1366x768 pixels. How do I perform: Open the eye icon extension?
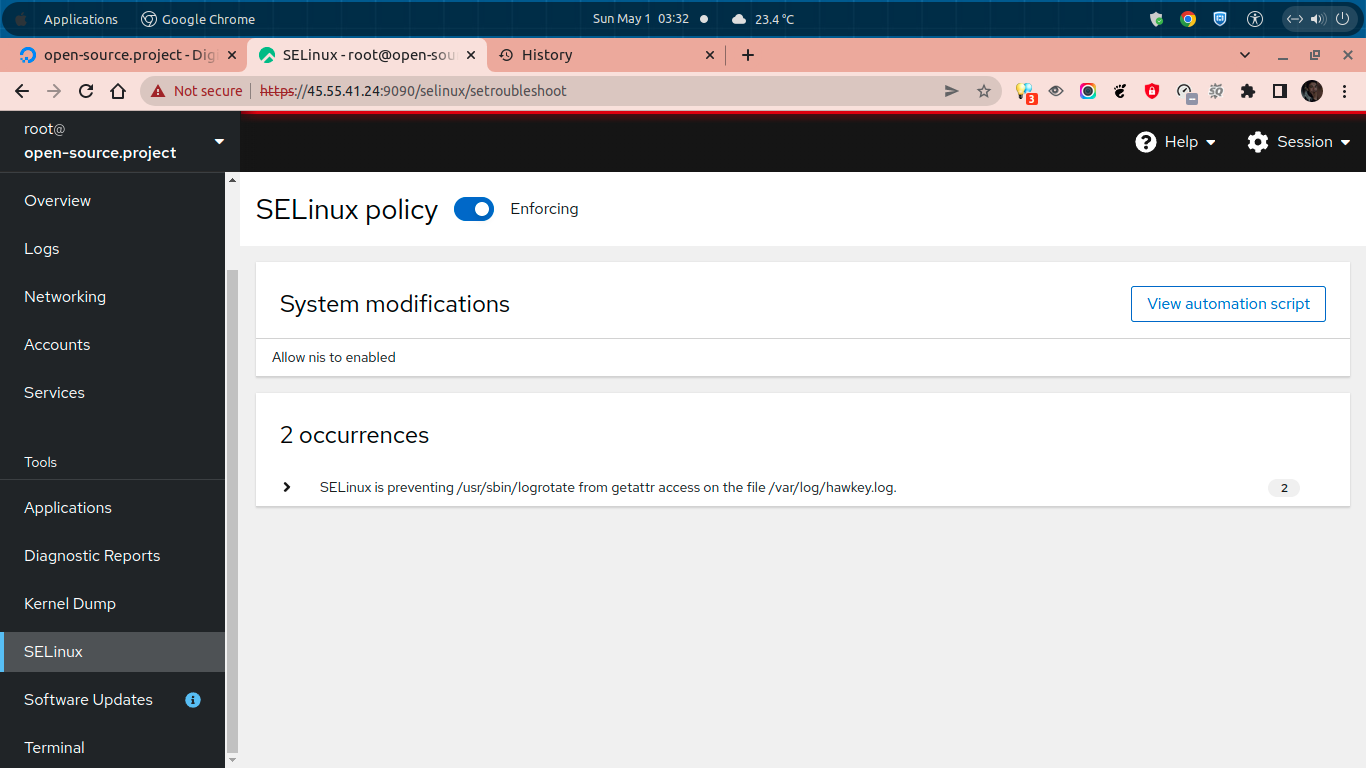pyautogui.click(x=1056, y=91)
